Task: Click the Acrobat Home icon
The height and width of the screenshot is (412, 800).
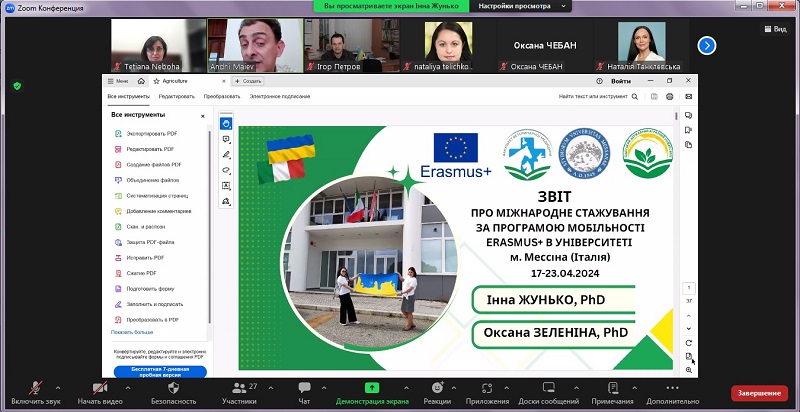Action: click(141, 80)
